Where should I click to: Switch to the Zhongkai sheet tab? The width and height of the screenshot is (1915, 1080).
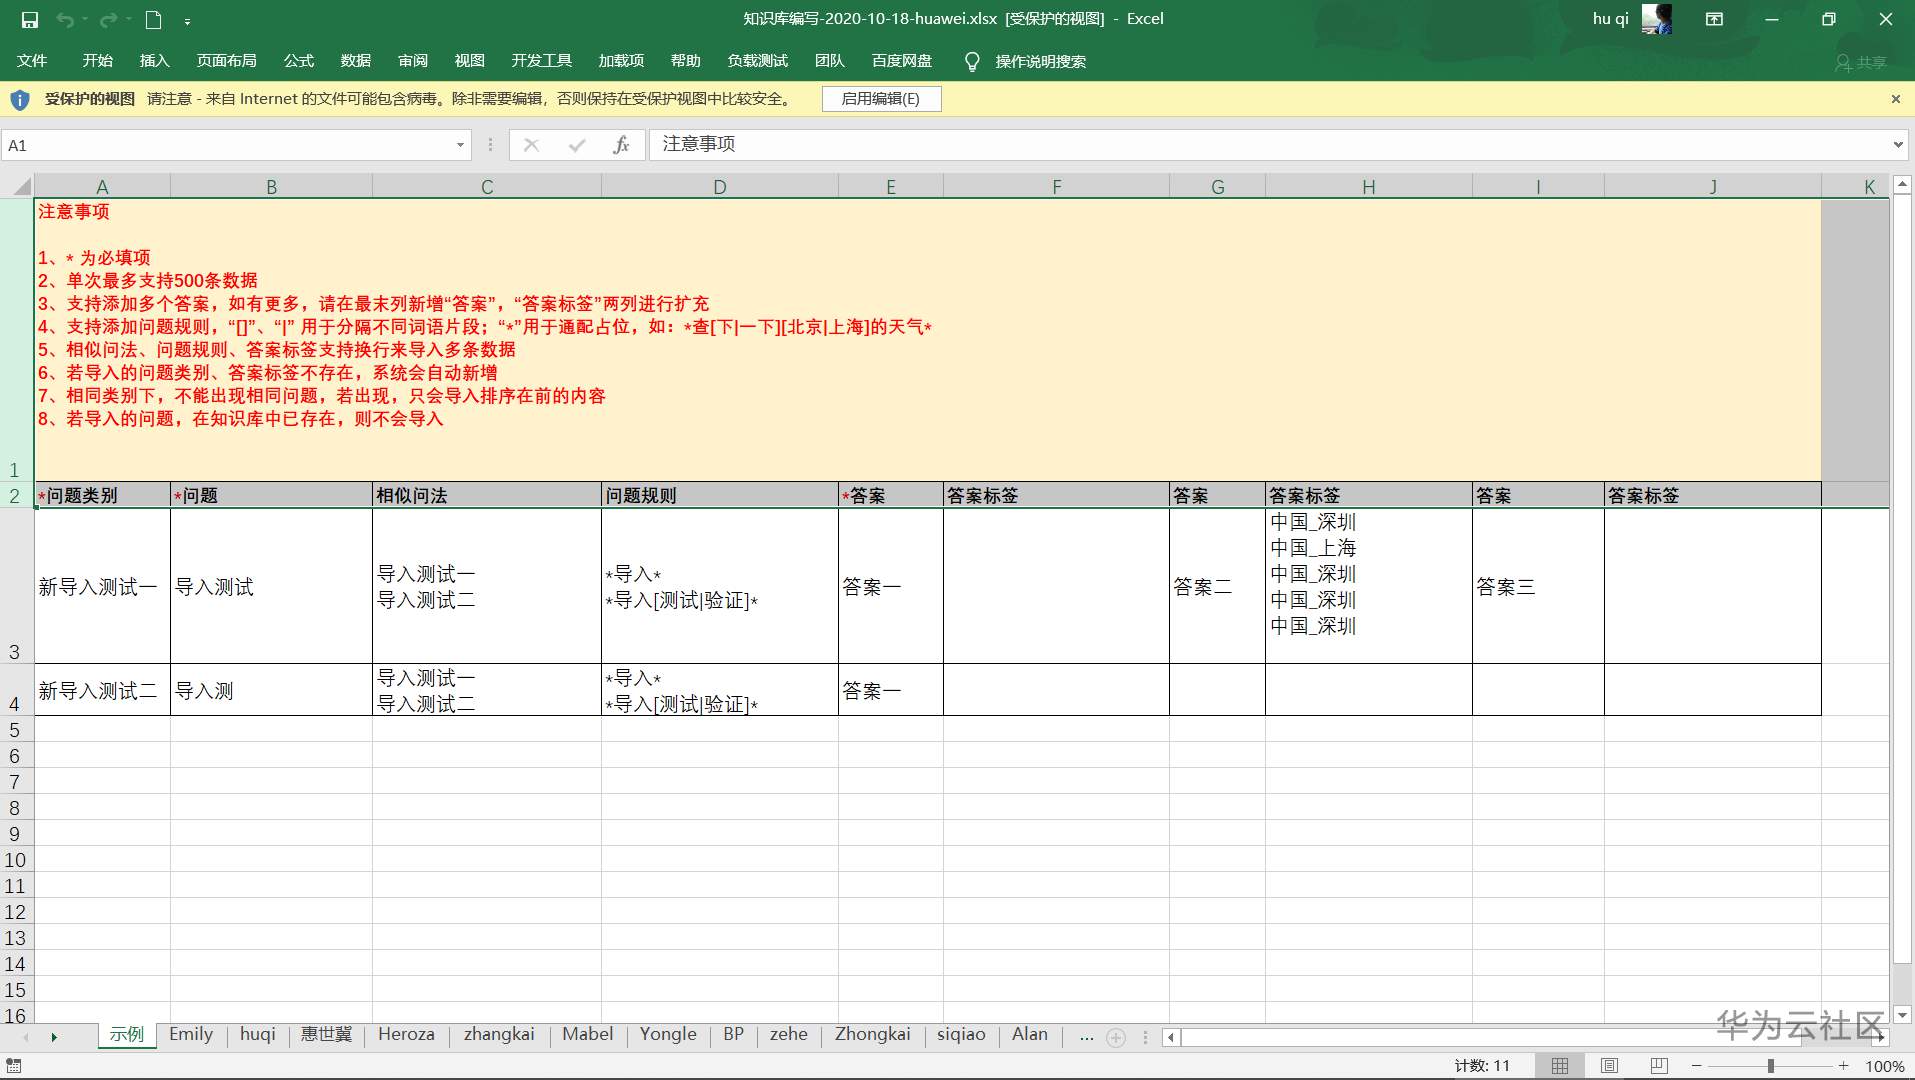[x=873, y=1034]
